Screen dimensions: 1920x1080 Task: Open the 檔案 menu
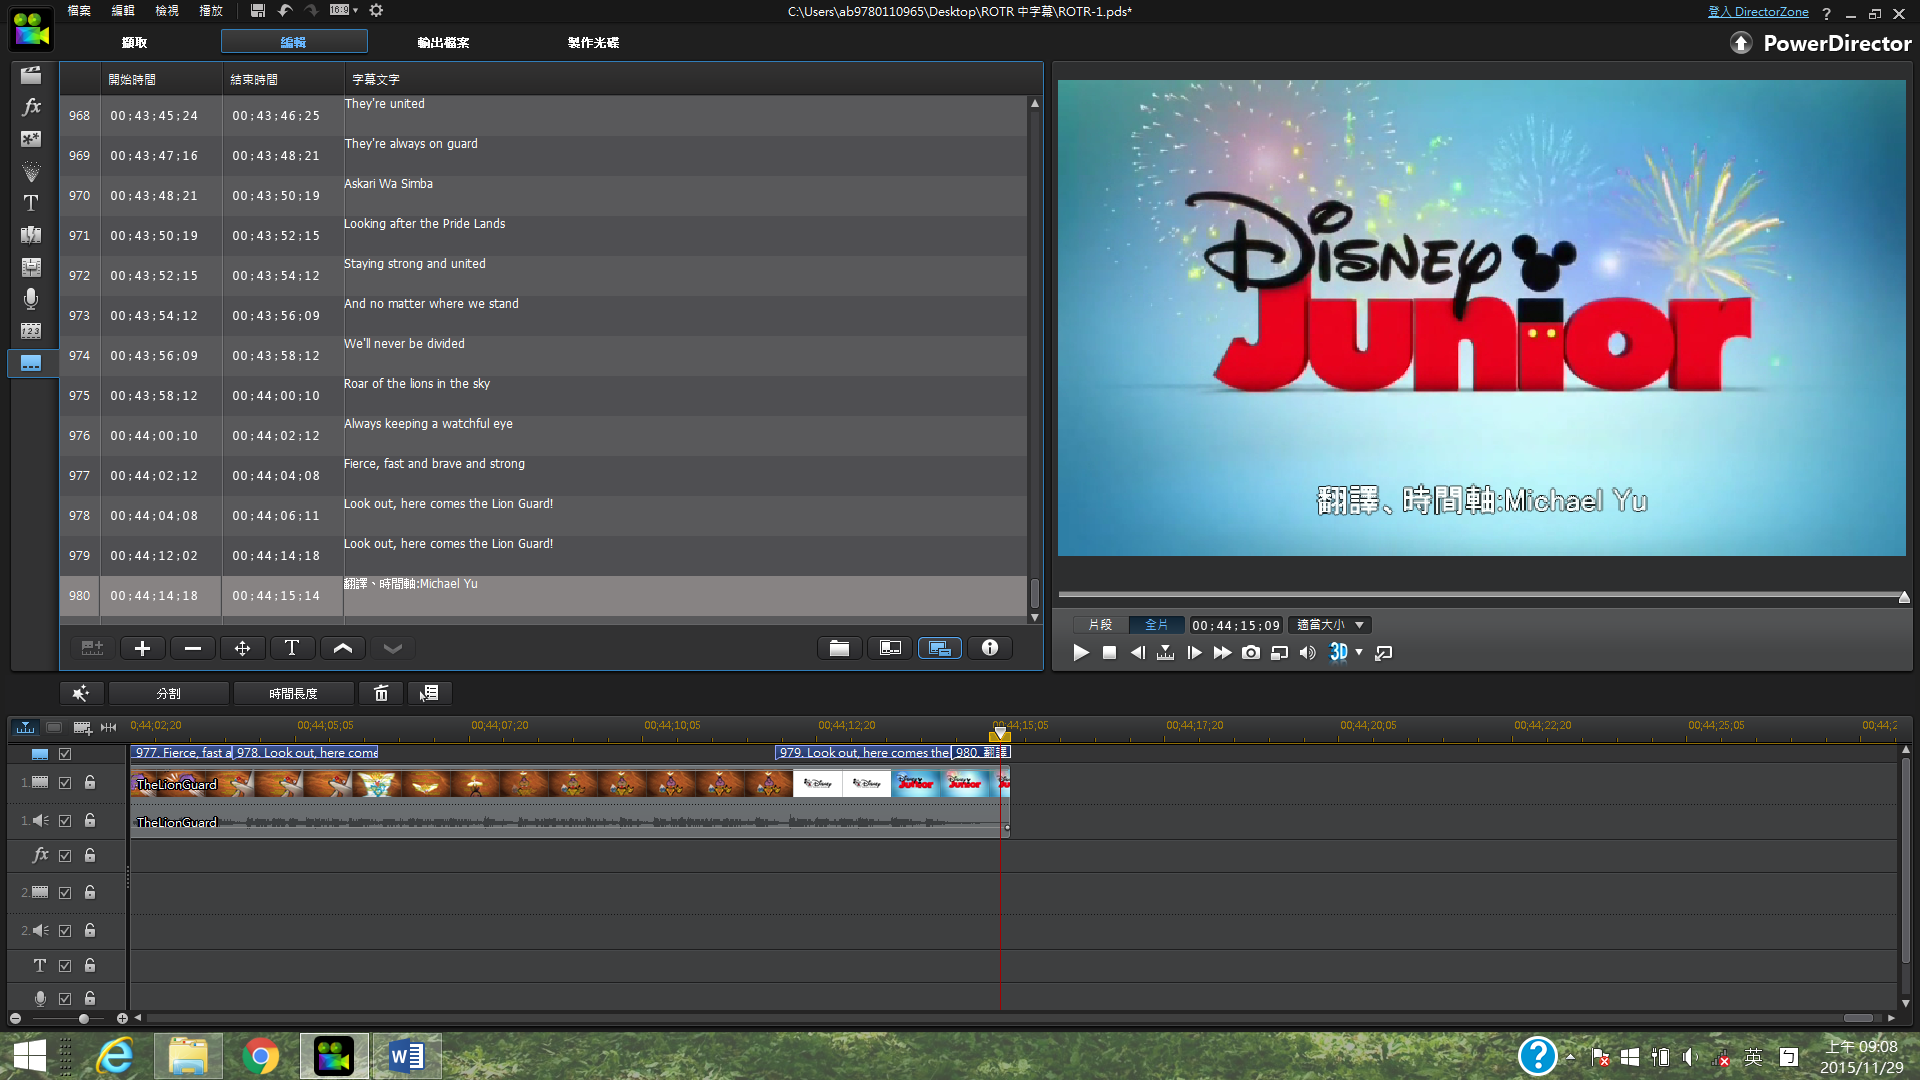[79, 11]
